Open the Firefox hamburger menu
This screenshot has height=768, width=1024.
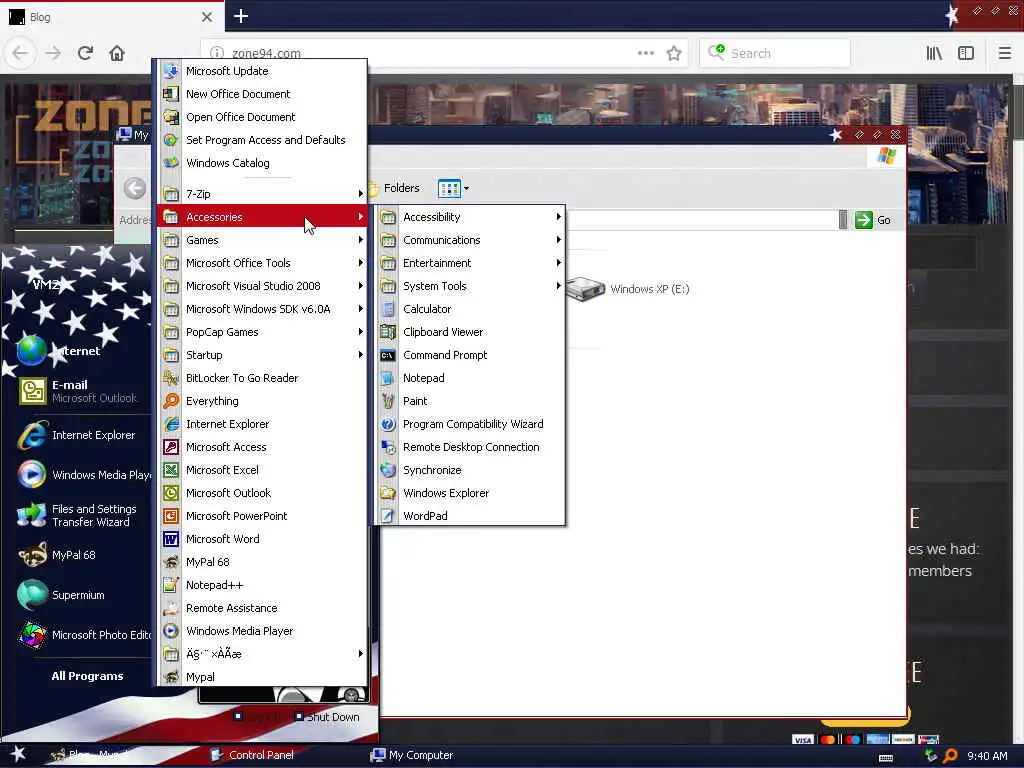click(1004, 53)
